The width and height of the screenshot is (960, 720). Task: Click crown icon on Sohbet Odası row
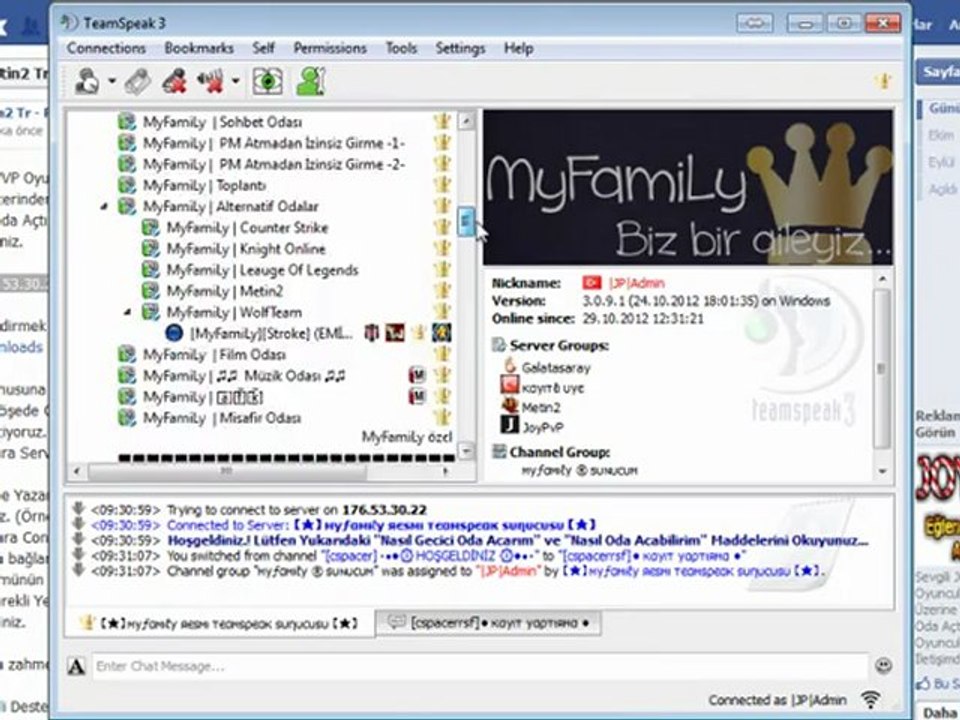[442, 121]
